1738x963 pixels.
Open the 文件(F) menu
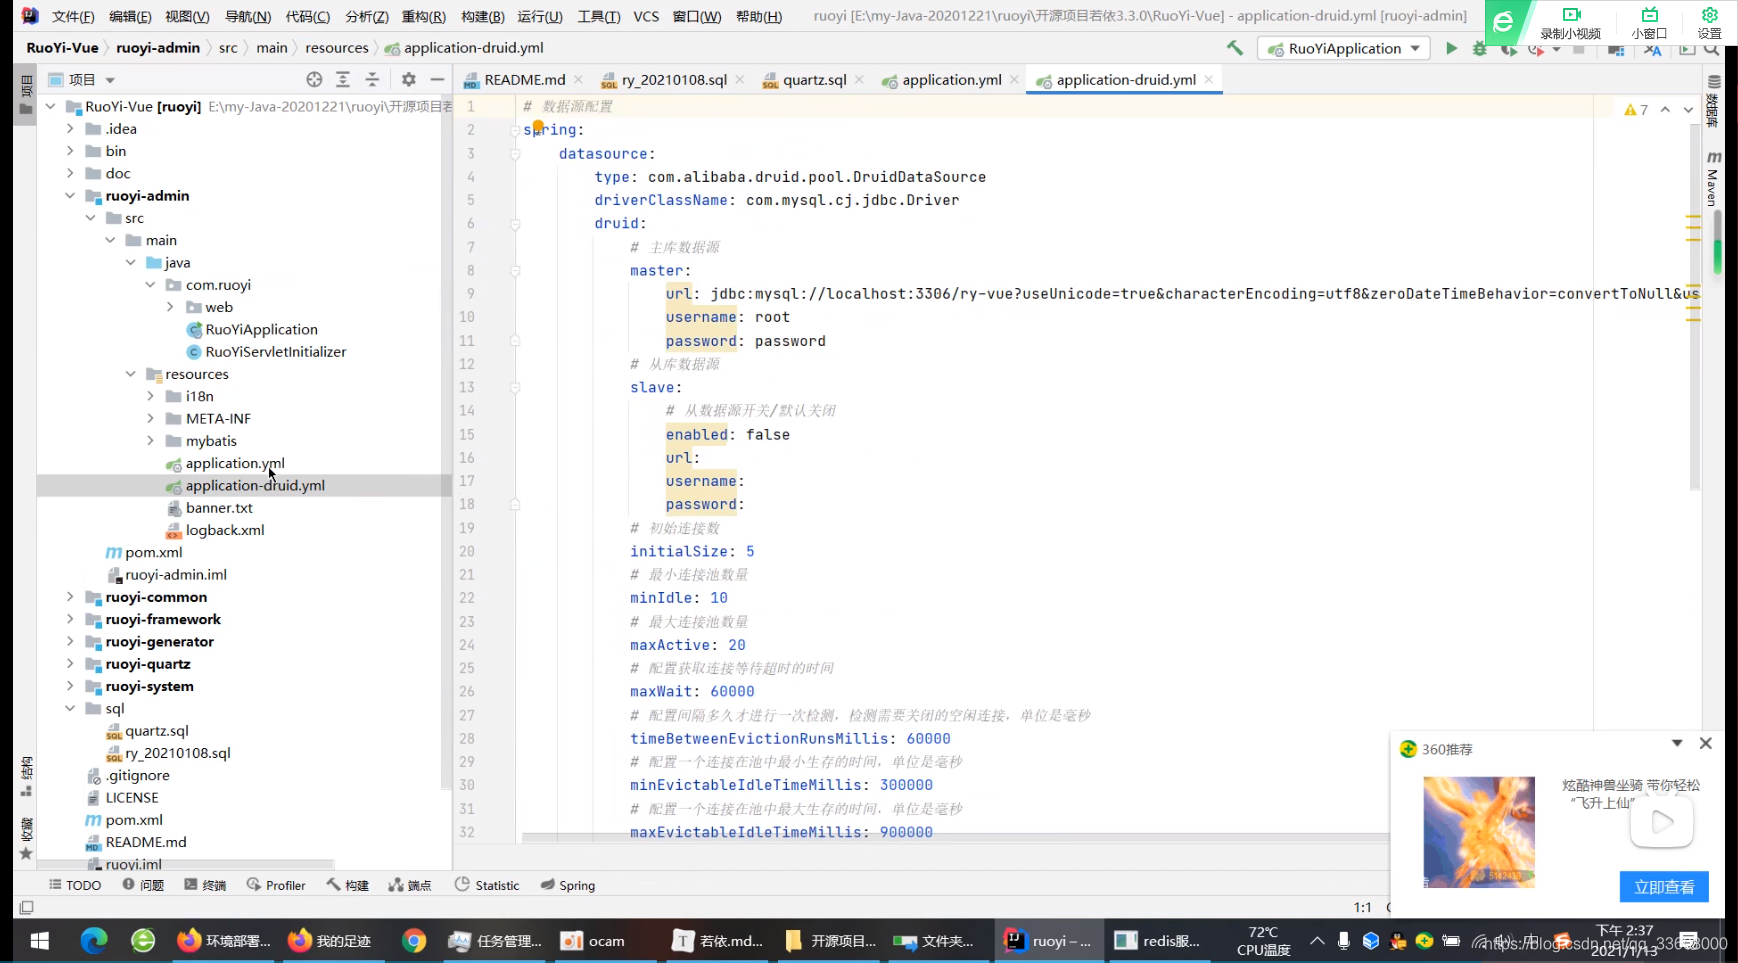click(x=73, y=16)
